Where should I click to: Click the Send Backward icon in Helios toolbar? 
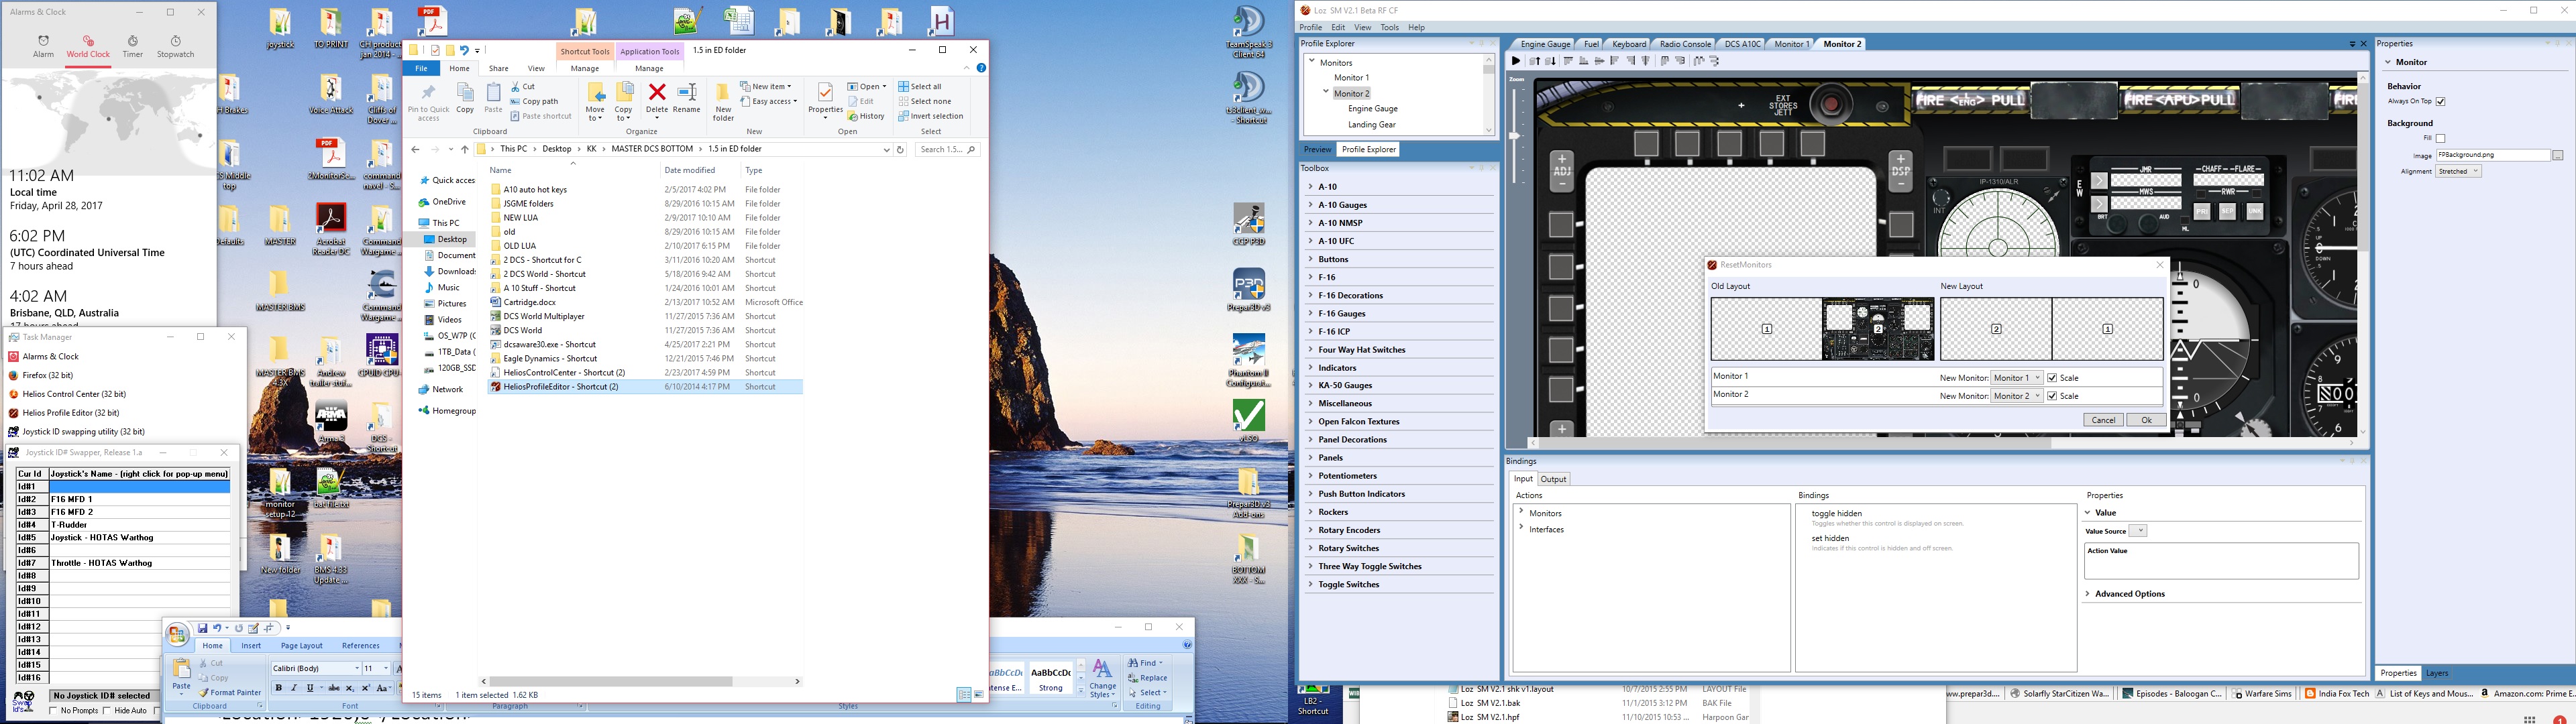point(1551,61)
